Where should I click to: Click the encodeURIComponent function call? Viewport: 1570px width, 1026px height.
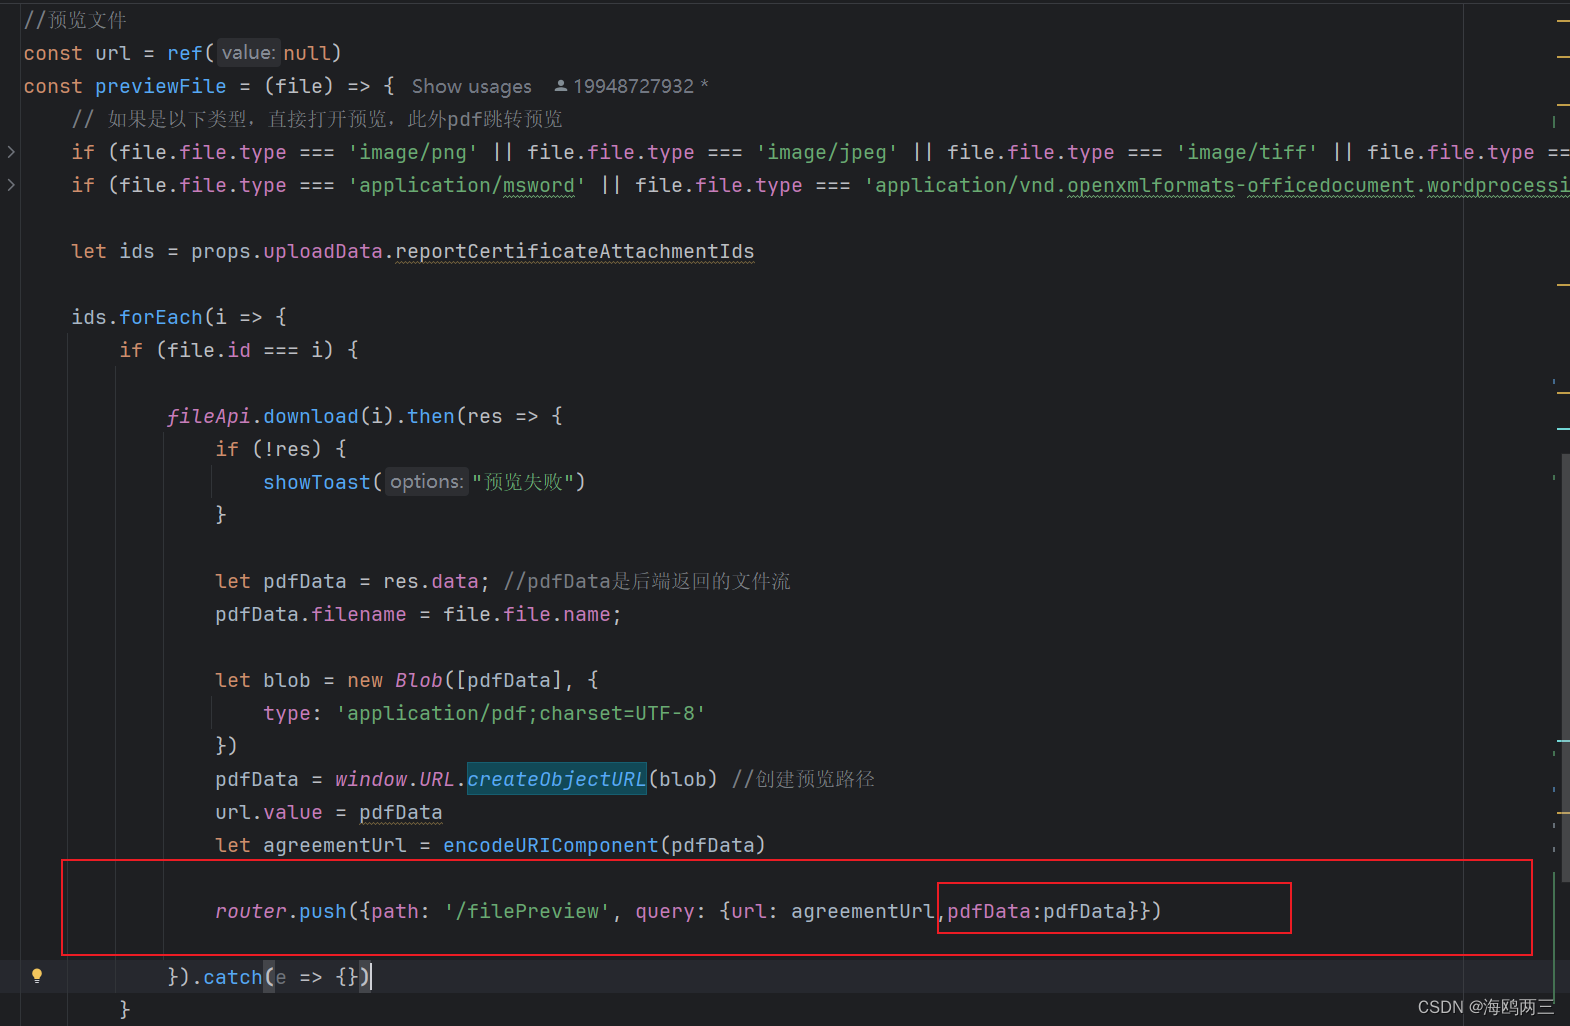click(x=551, y=845)
